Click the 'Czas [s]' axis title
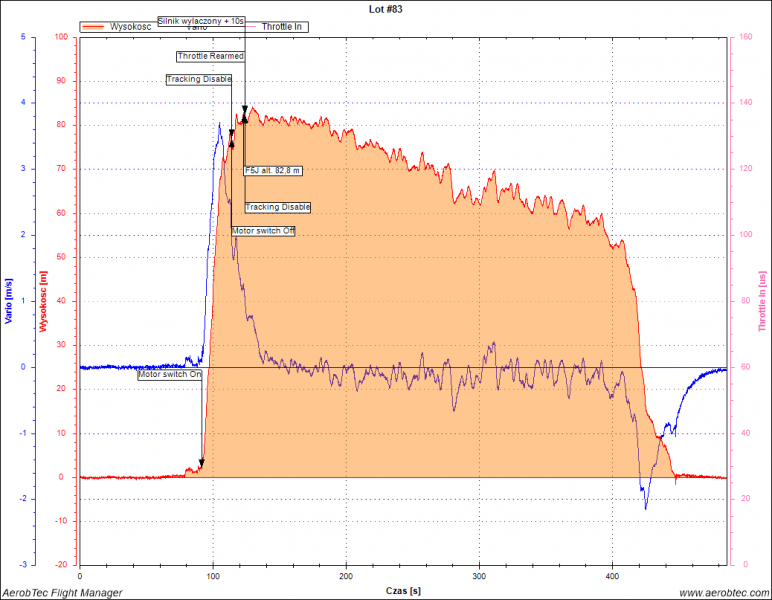Image resolution: width=772 pixels, height=600 pixels. click(x=403, y=591)
